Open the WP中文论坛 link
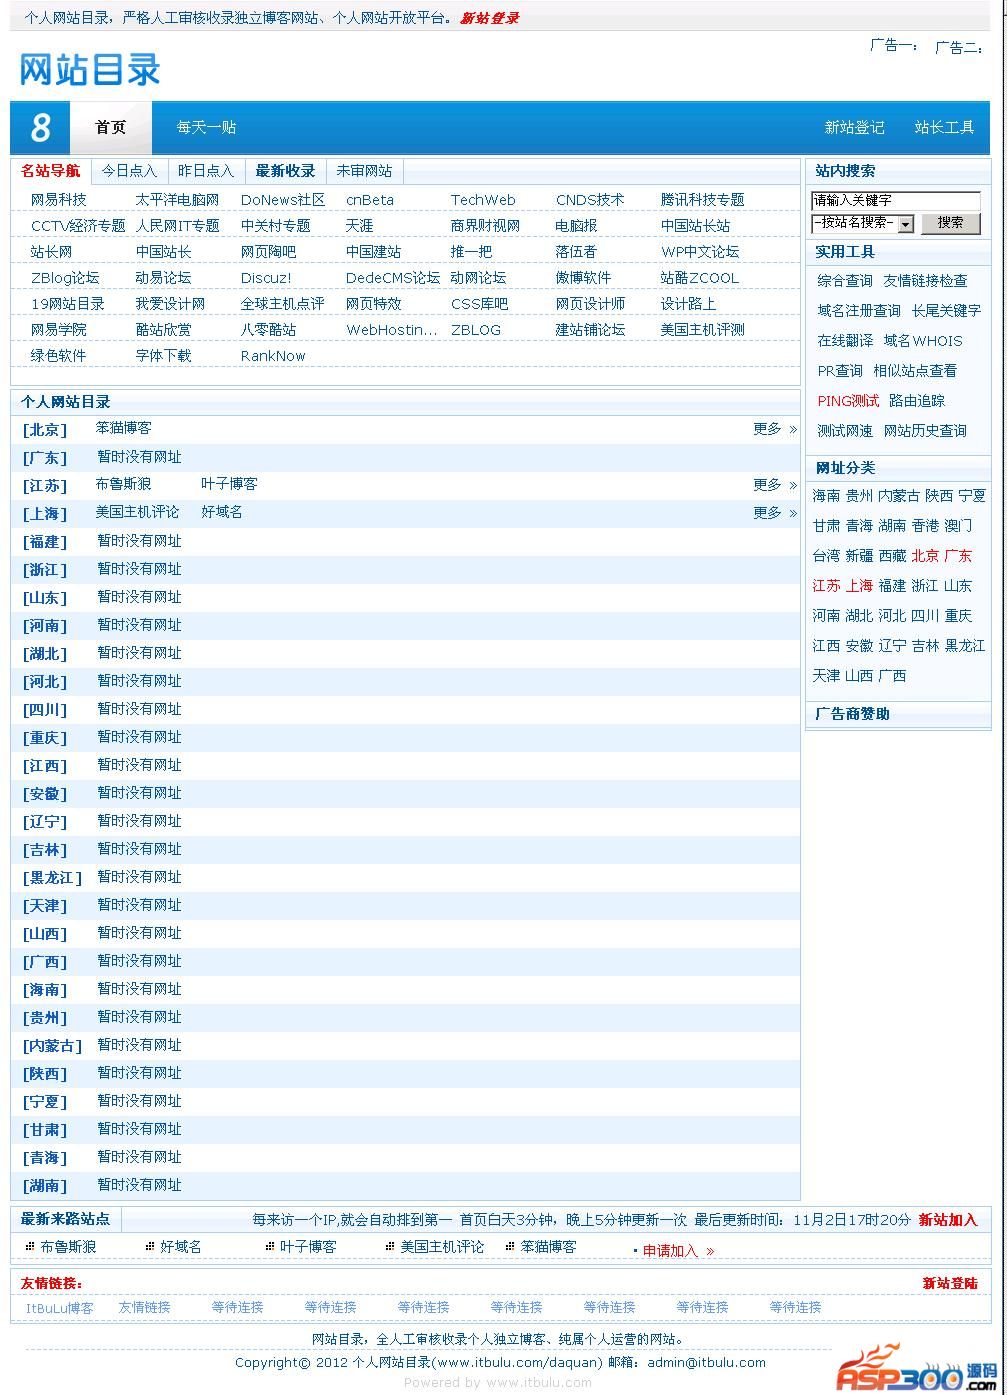 (x=700, y=252)
